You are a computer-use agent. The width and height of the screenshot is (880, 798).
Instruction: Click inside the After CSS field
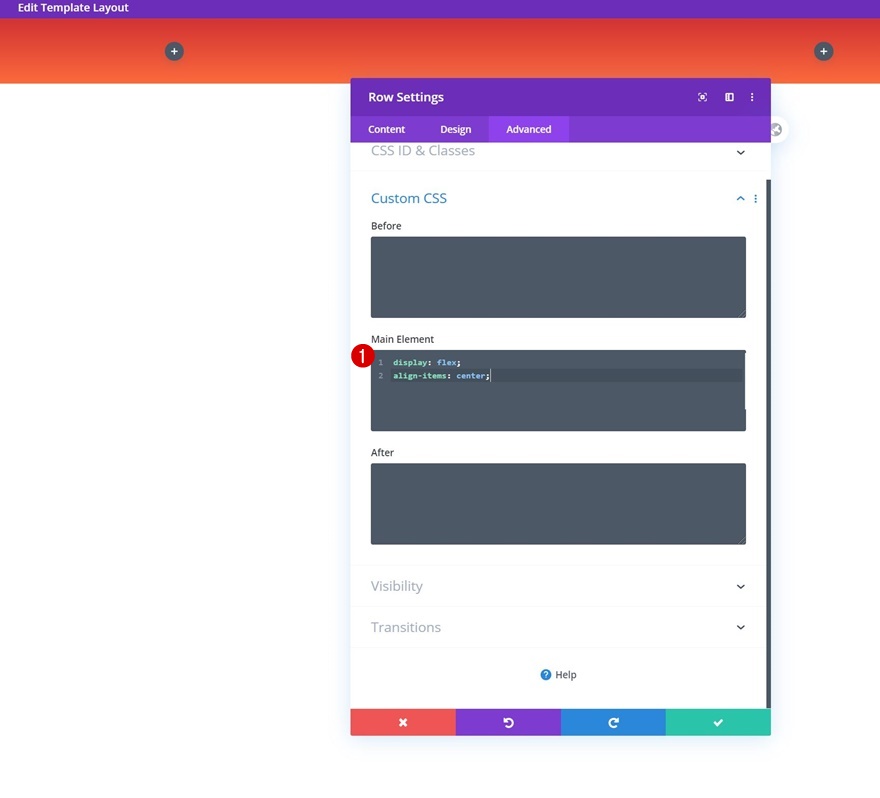pyautogui.click(x=558, y=504)
